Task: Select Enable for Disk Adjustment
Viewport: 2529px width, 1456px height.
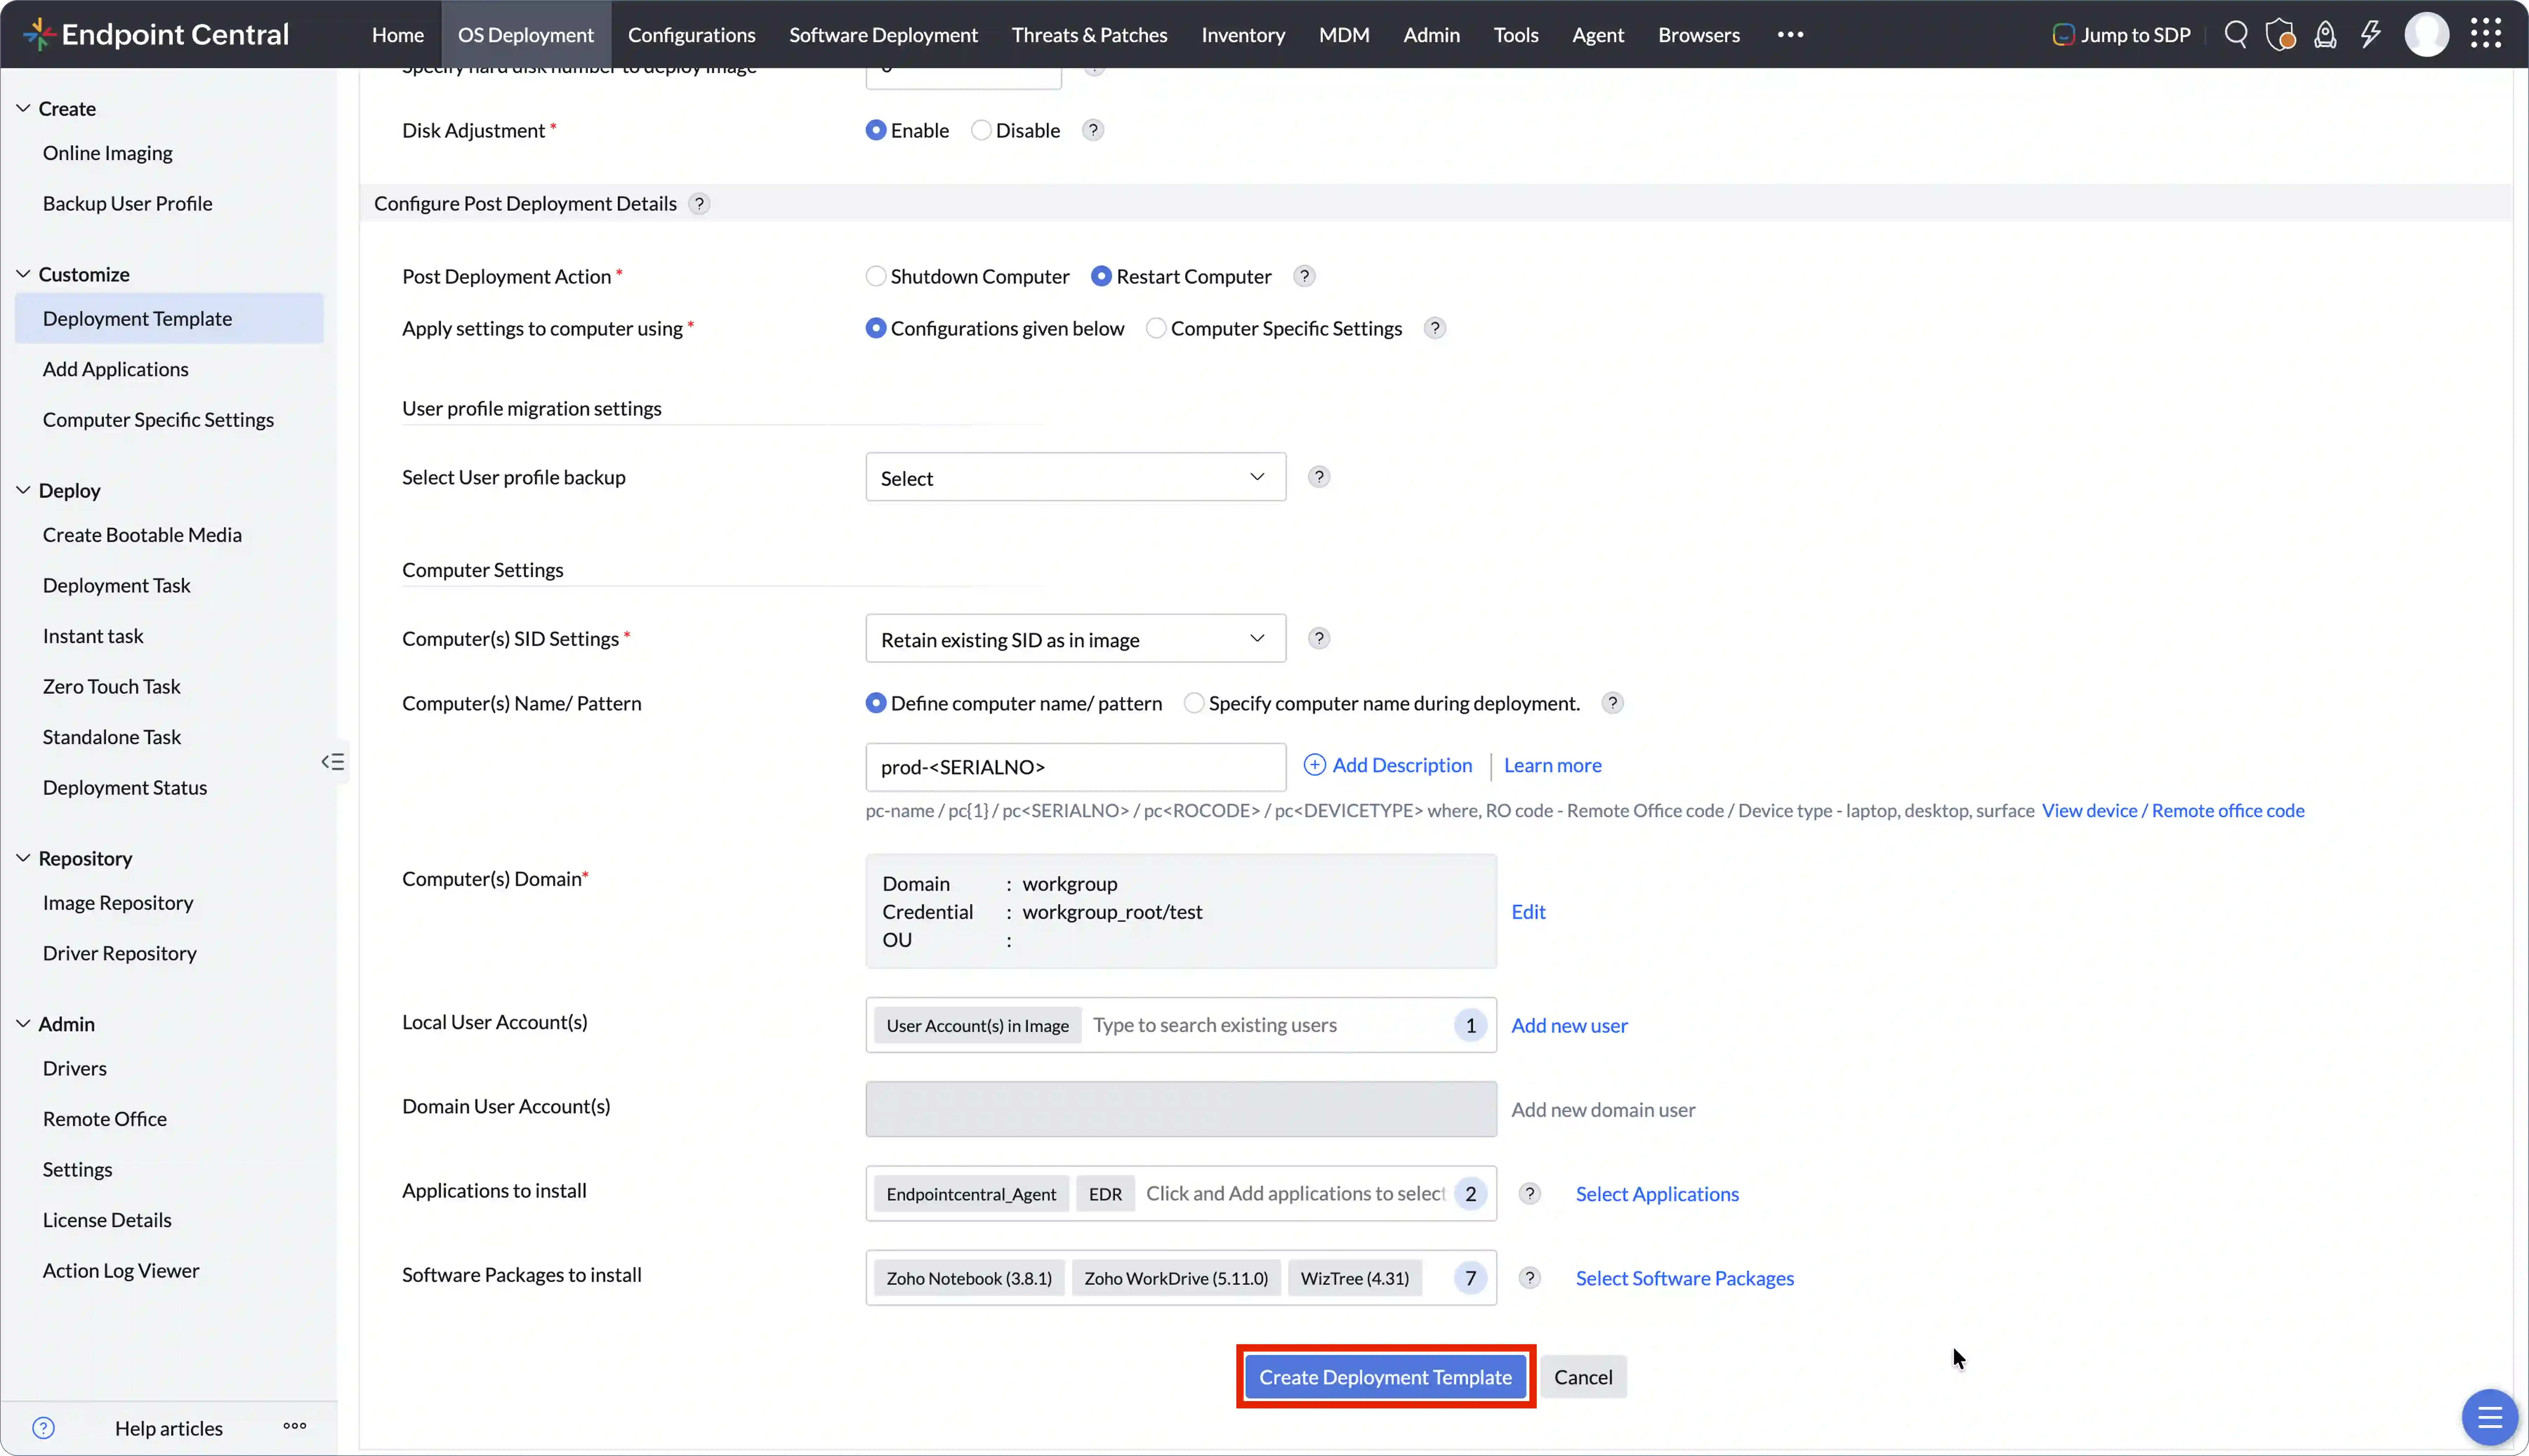Action: point(876,130)
